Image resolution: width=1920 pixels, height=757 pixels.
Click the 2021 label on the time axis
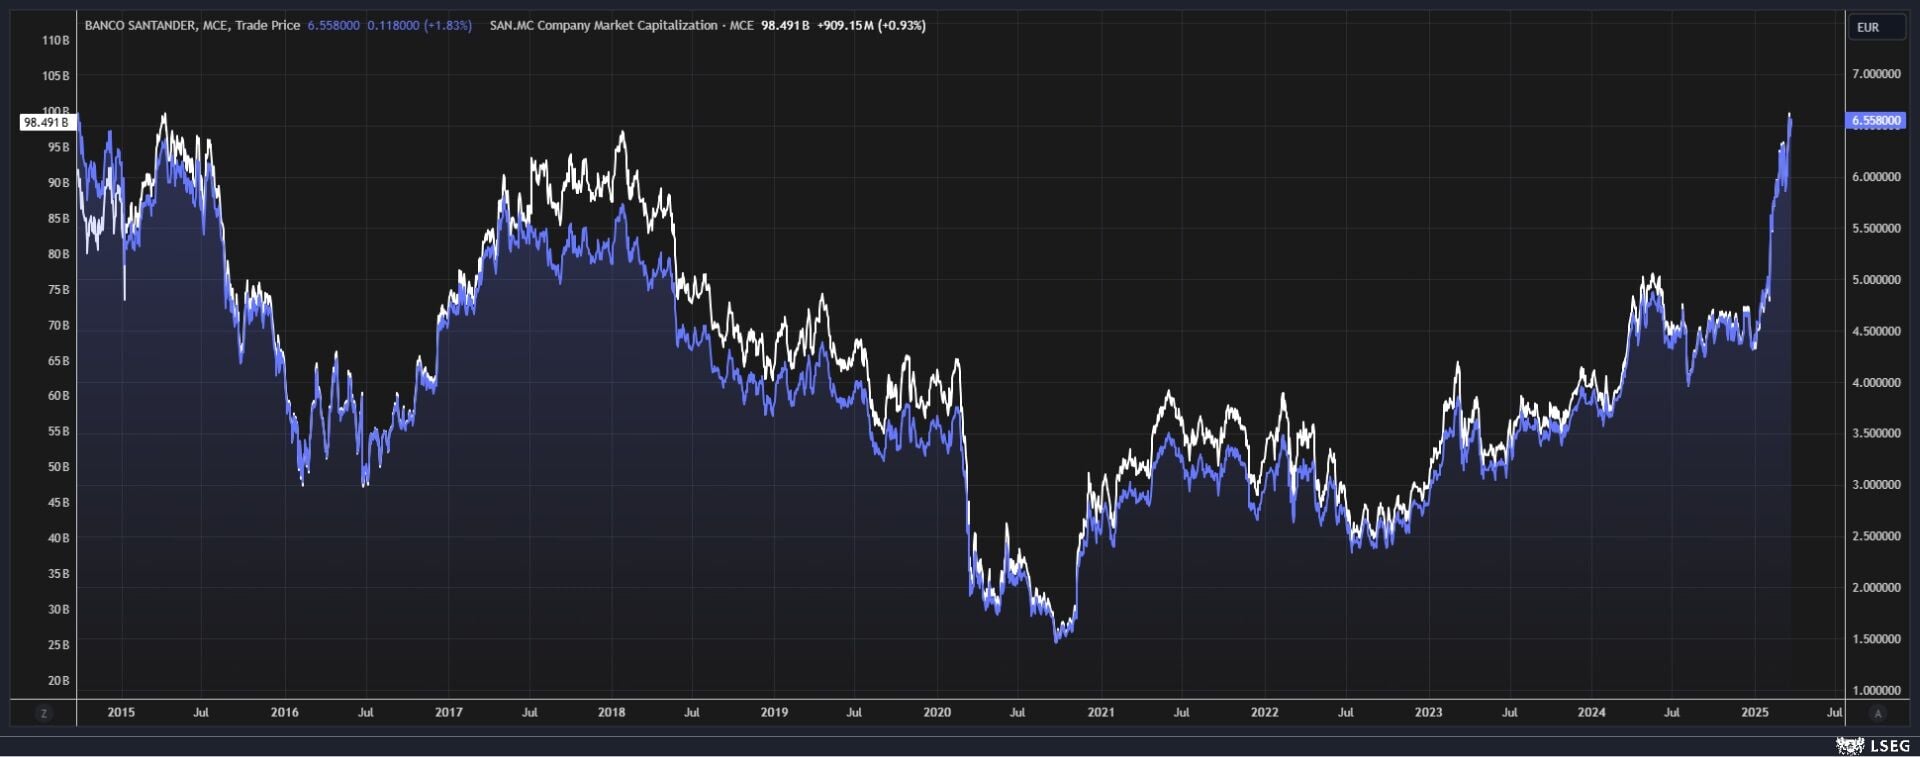(1101, 713)
